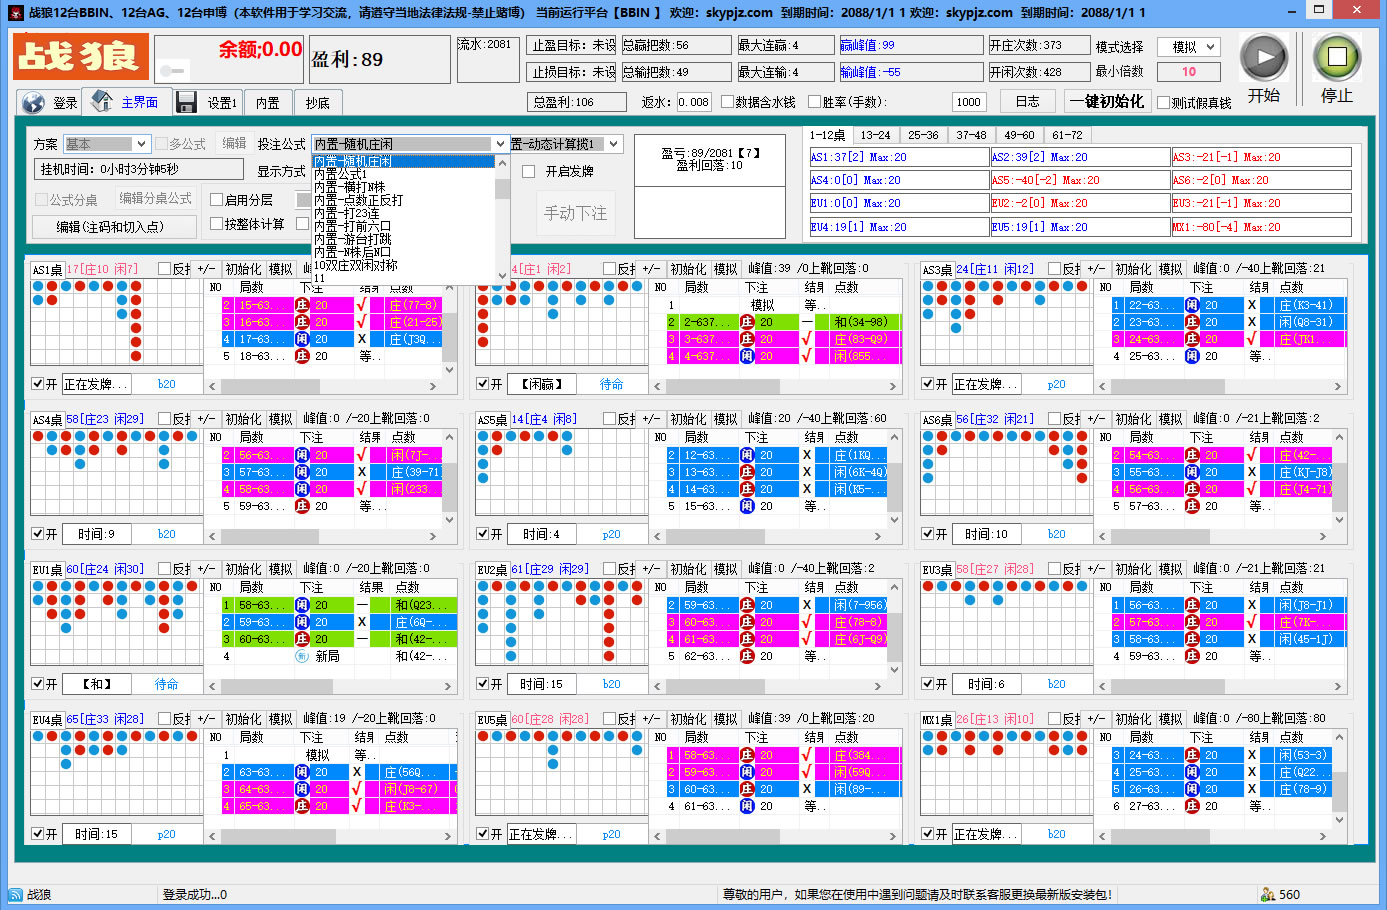Click the 一键初始化 button
The height and width of the screenshot is (910, 1387).
(x=1106, y=102)
